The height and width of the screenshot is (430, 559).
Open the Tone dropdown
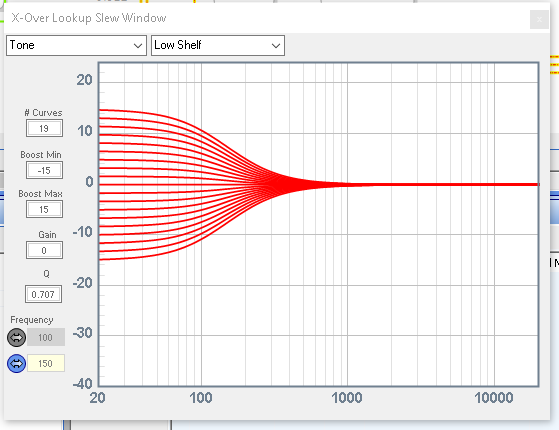[76, 45]
